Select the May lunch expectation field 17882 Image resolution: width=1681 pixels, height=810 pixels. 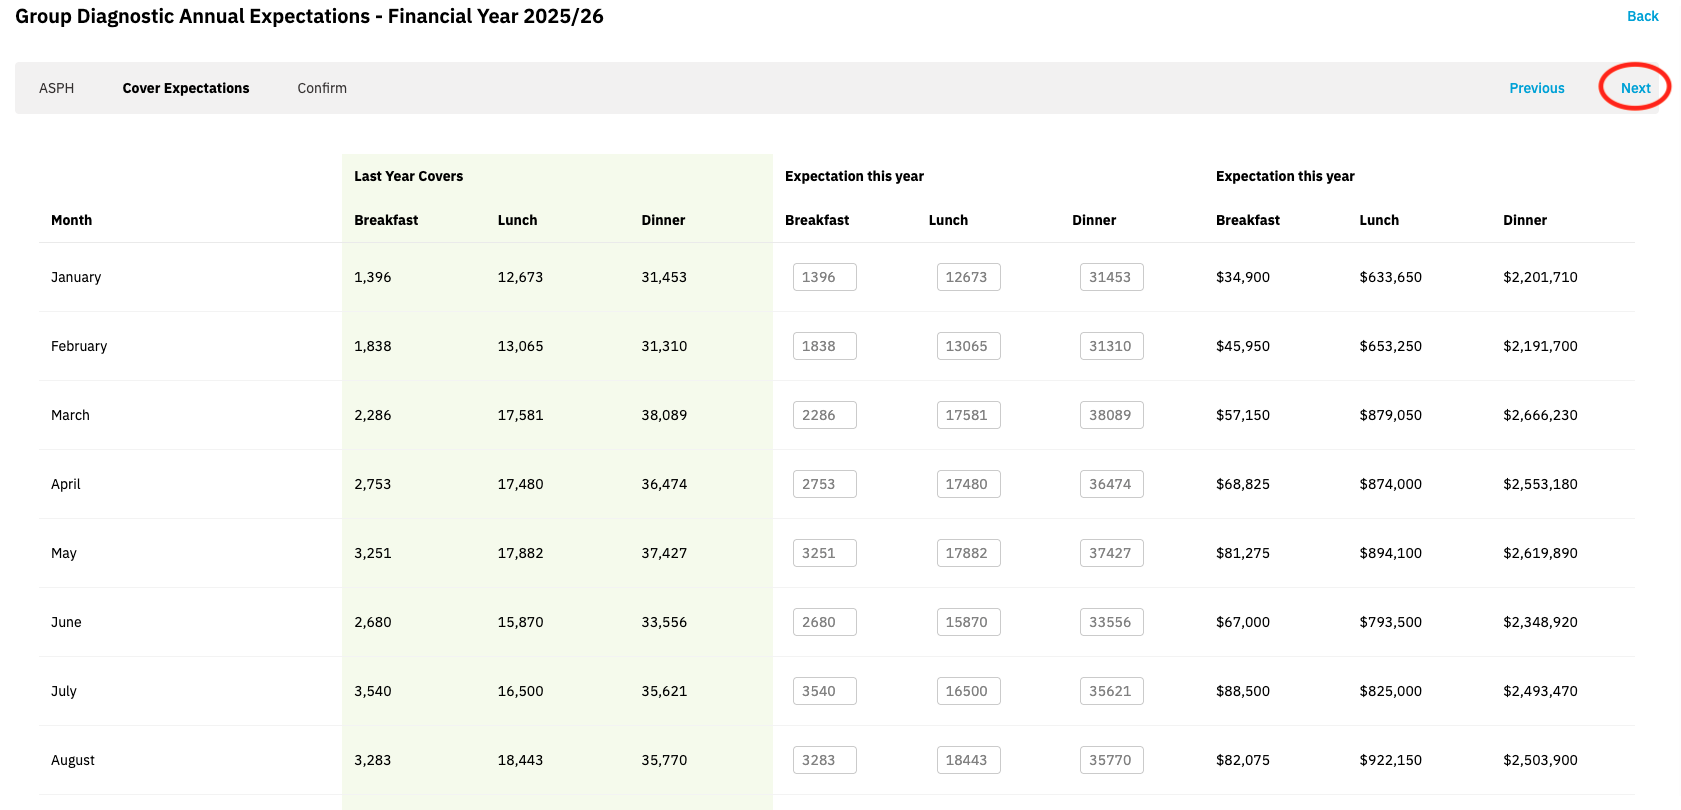click(x=968, y=553)
